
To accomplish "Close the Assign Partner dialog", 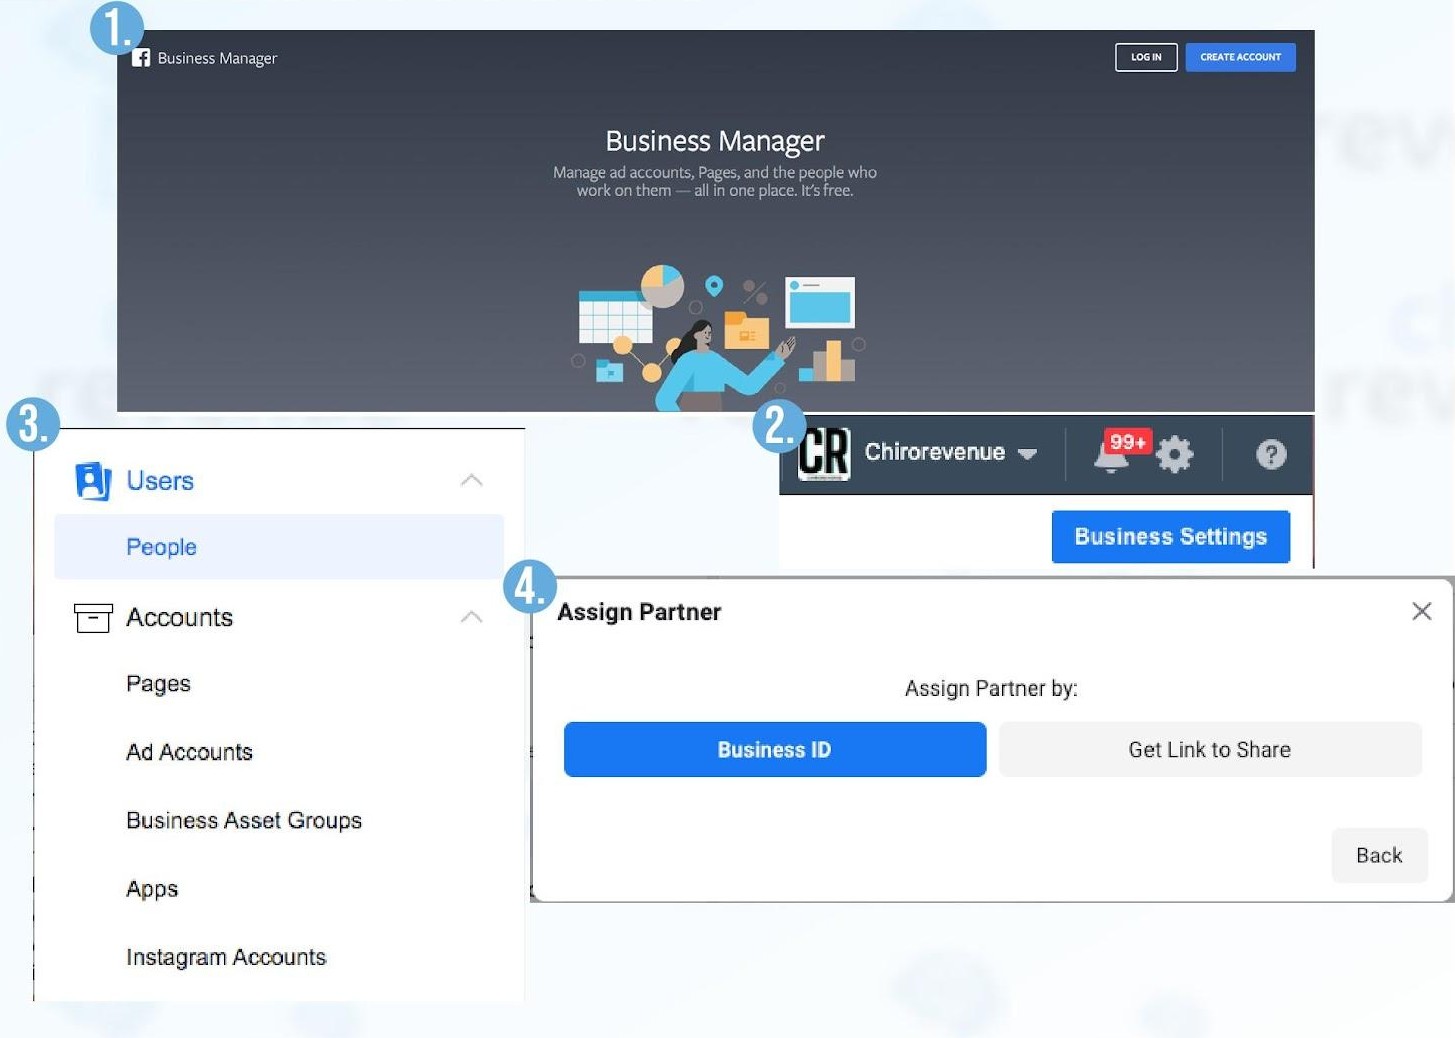I will pos(1421,611).
